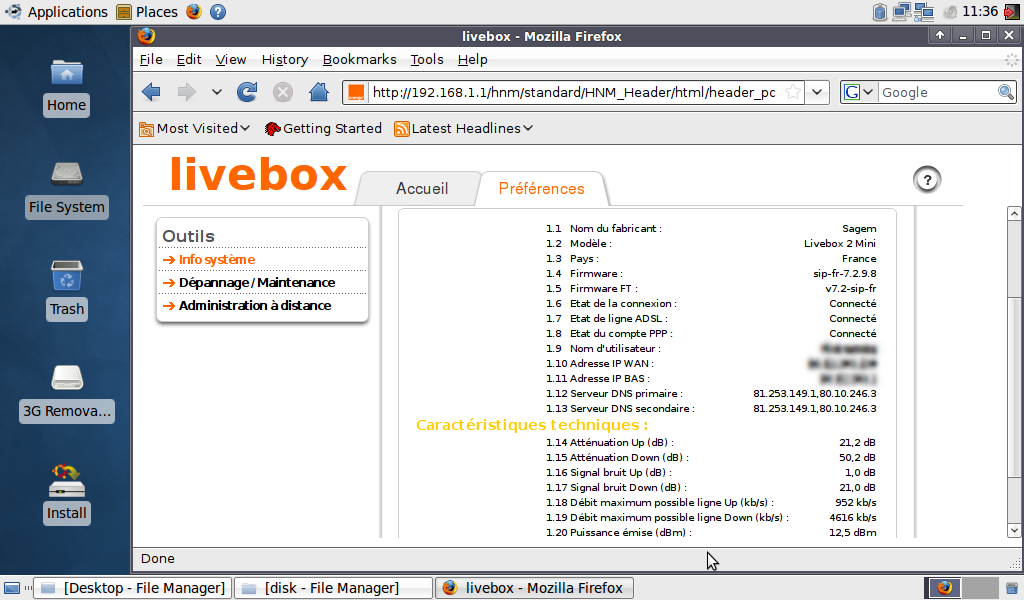The width and height of the screenshot is (1024, 600).
Task: Open the livebox help question mark icon
Action: [x=927, y=180]
